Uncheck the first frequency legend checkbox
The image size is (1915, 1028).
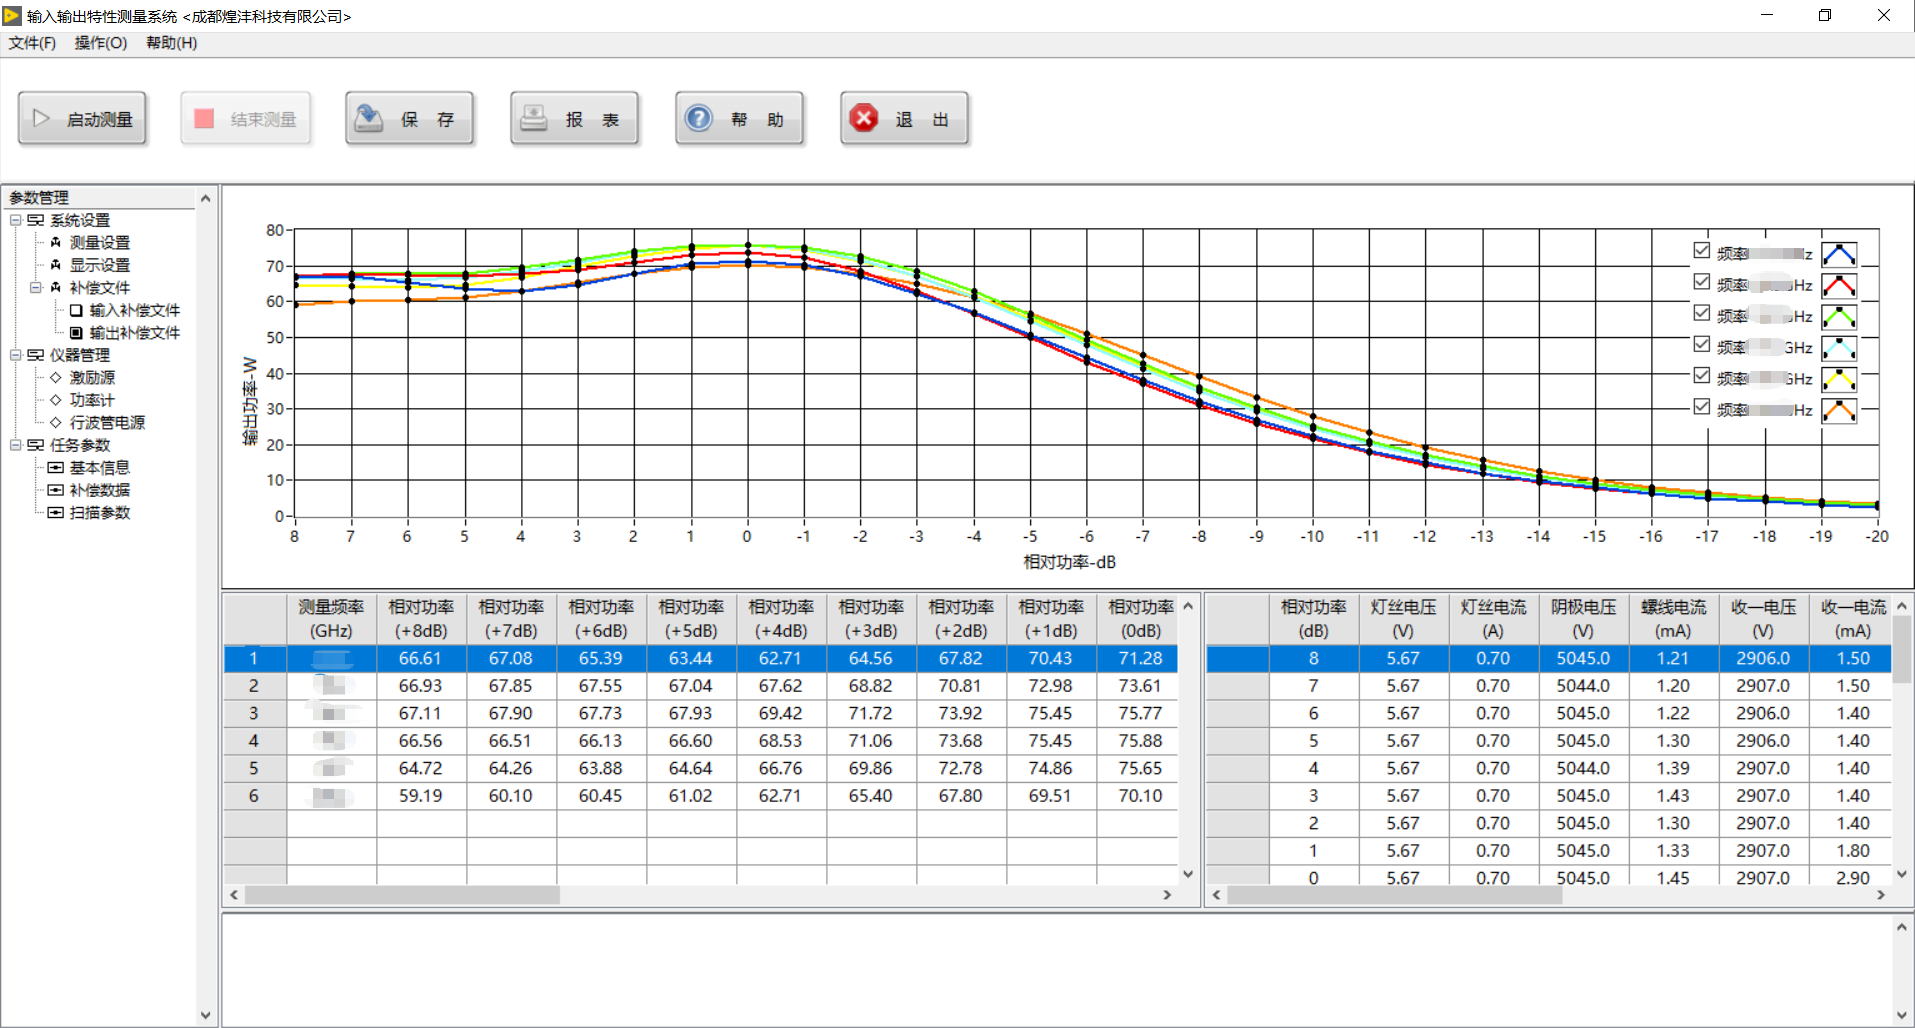[1701, 251]
